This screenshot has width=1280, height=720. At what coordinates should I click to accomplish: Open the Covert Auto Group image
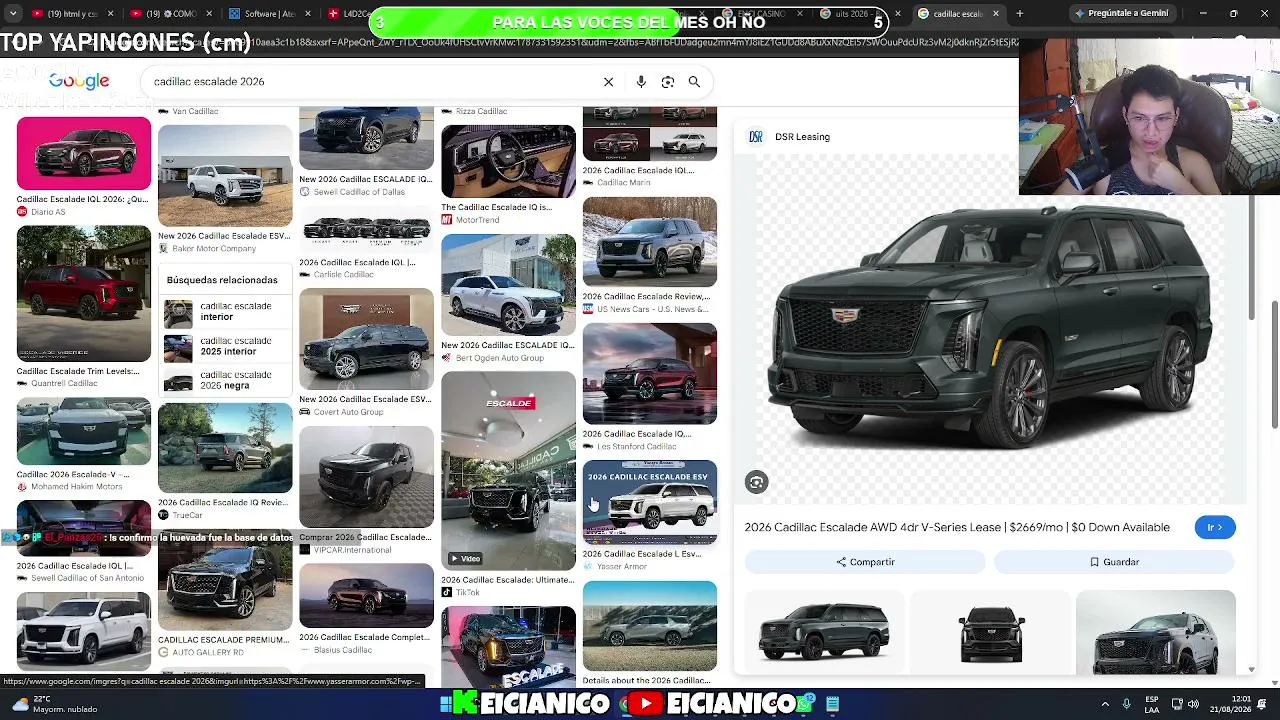pos(366,339)
